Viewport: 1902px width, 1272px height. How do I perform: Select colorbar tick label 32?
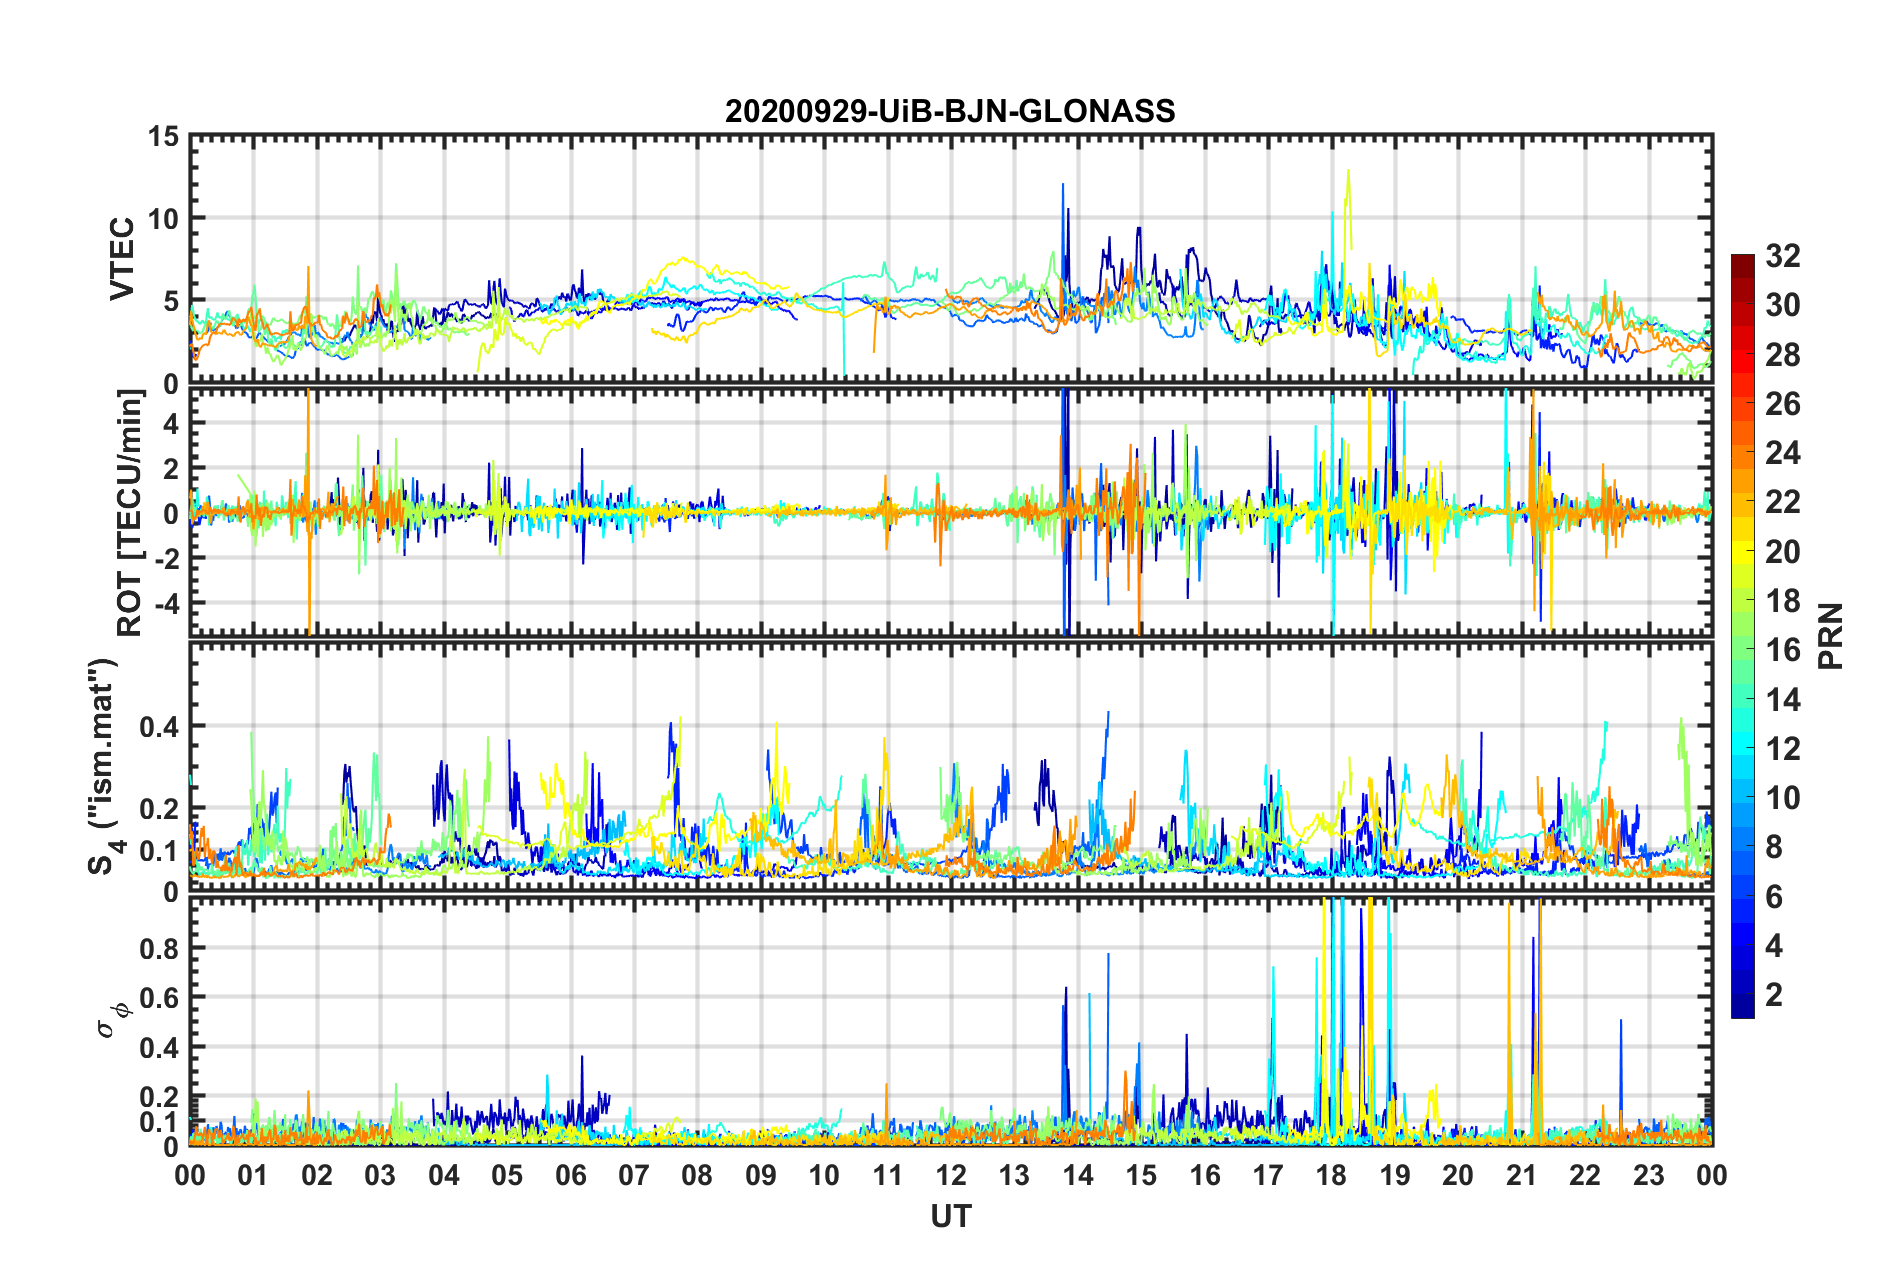pyautogui.click(x=1782, y=256)
